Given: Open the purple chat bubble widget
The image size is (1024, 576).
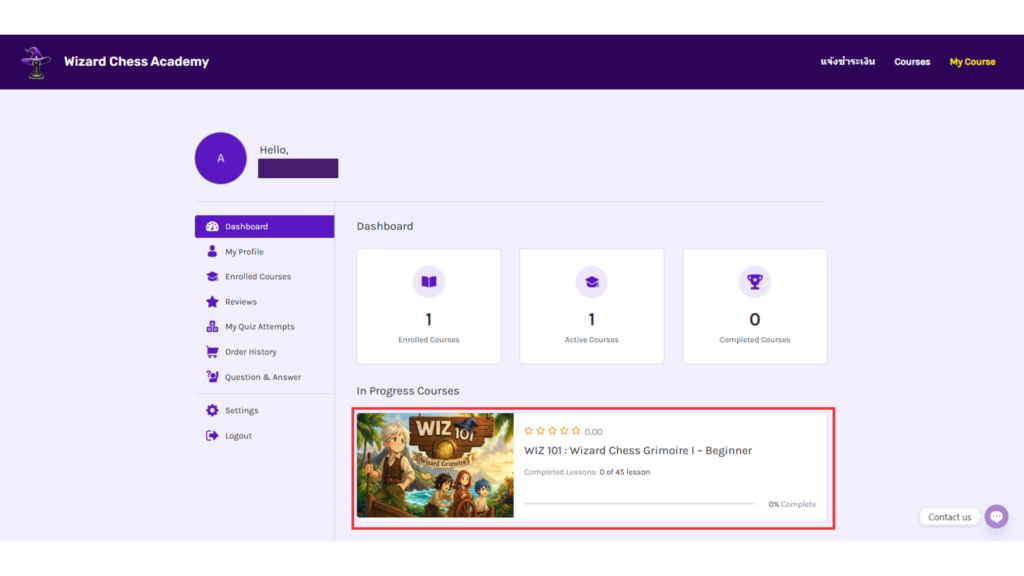Looking at the screenshot, I should point(996,516).
